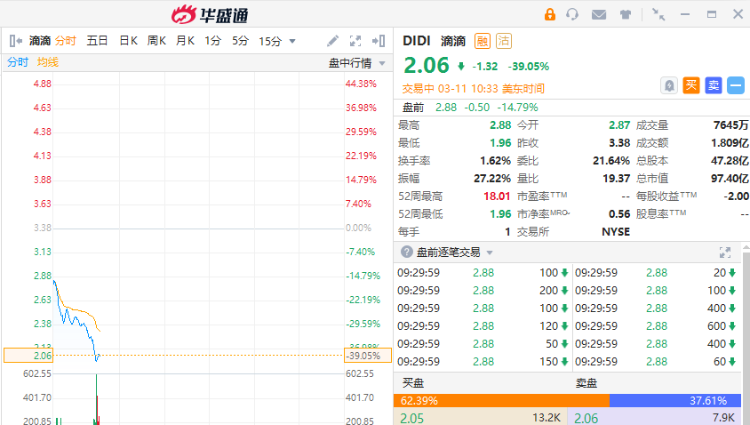
Task: Click the blue 卖 sell button
Action: pos(713,86)
